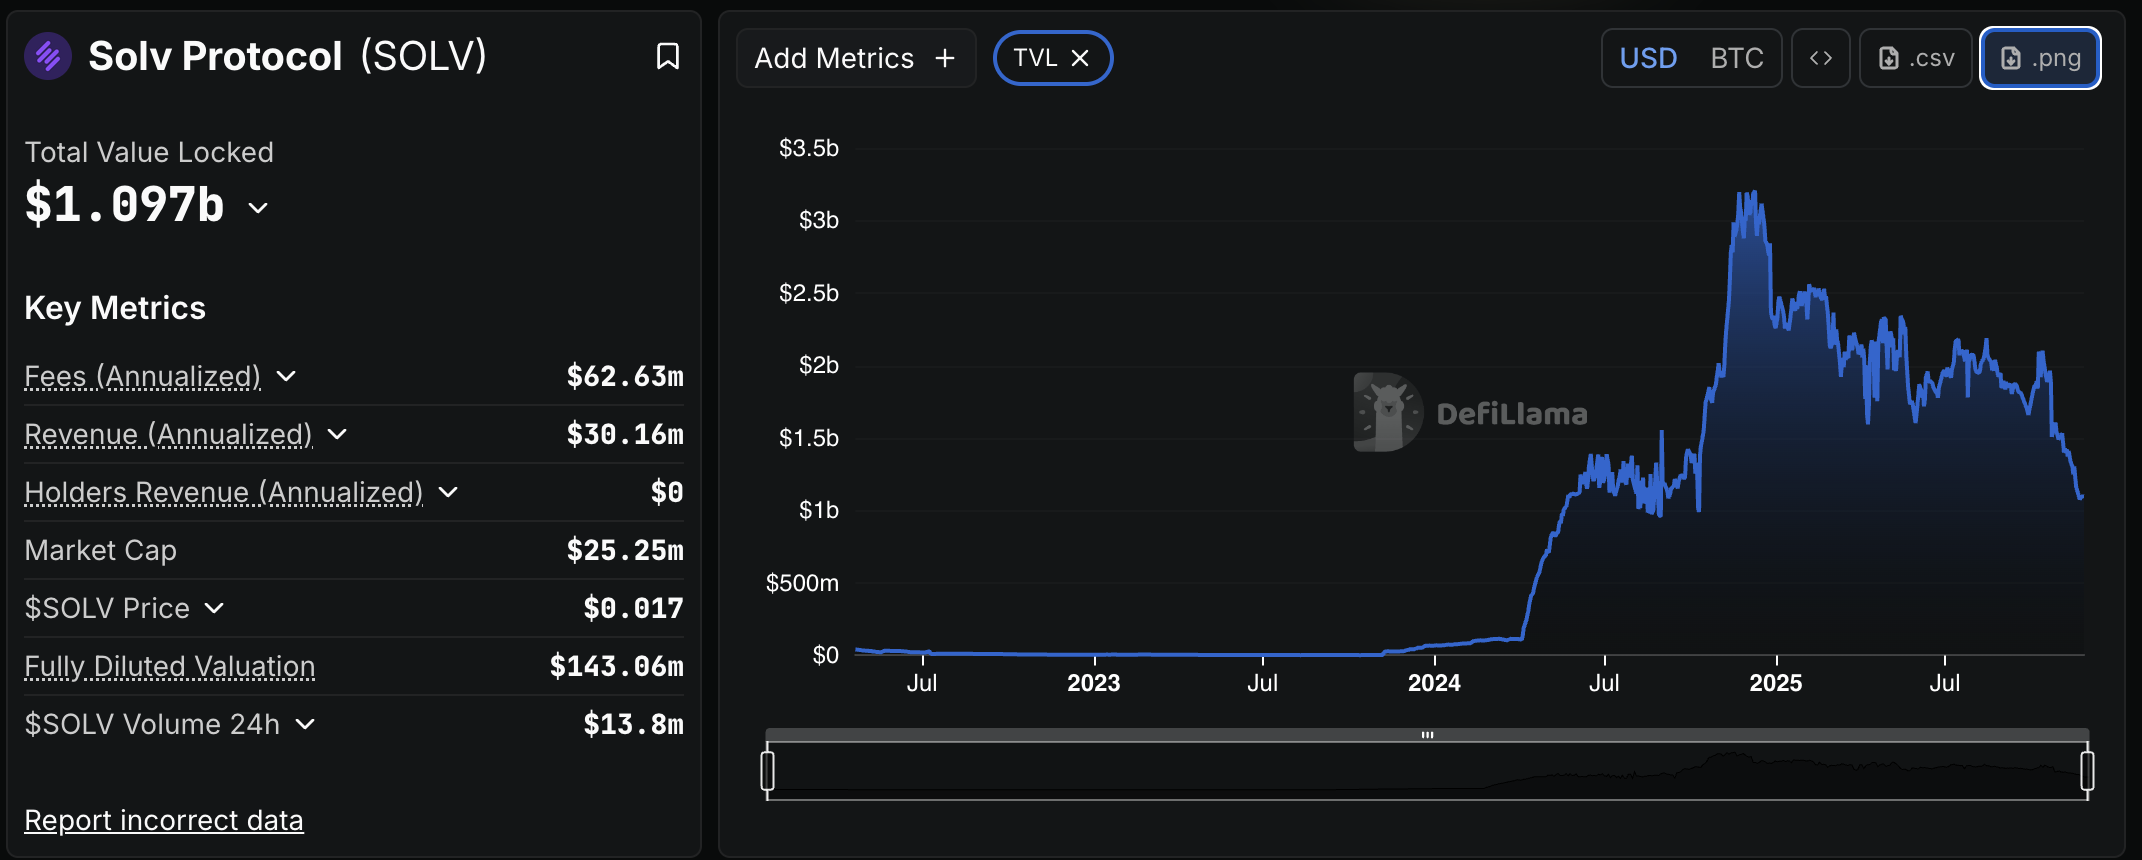Click the Key Metrics heading
This screenshot has height=860, width=2142.
click(115, 308)
